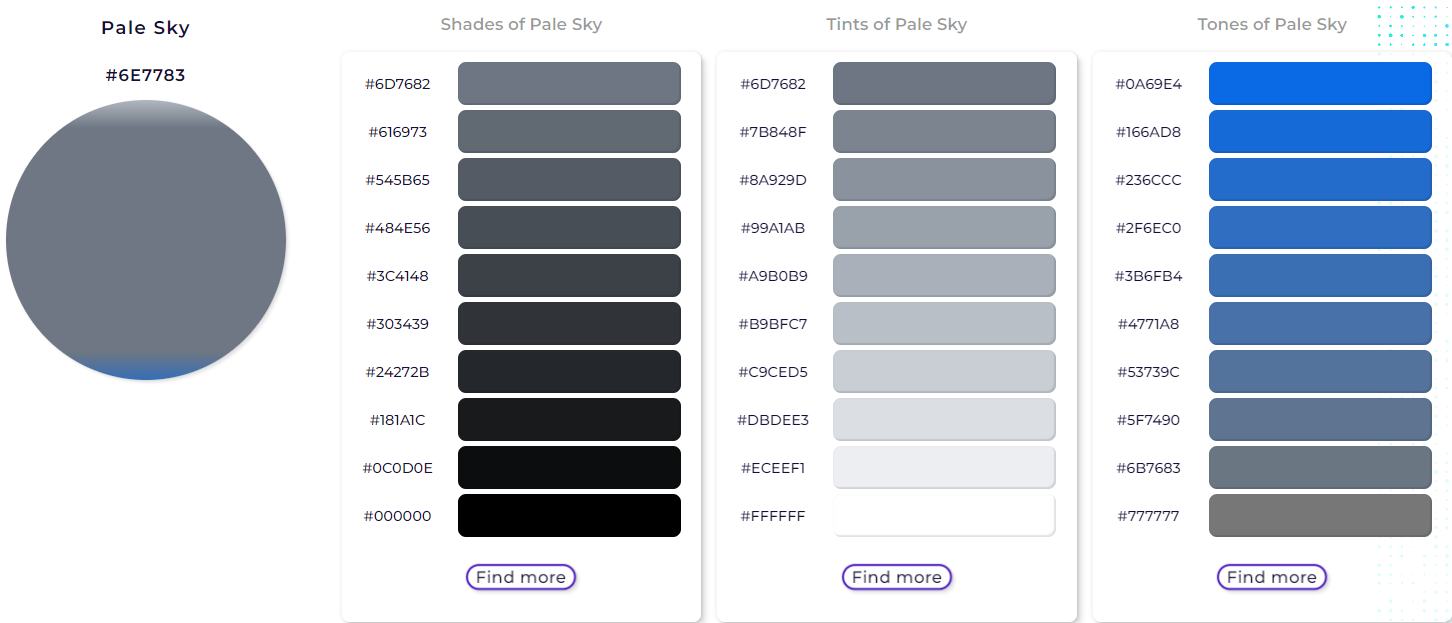Image resolution: width=1452 pixels, height=623 pixels.
Task: Choose the gray #777777 tone swatch
Action: tap(1320, 515)
